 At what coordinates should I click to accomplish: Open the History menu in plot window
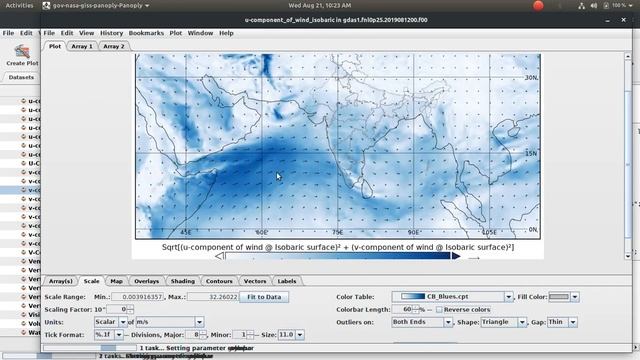111,33
